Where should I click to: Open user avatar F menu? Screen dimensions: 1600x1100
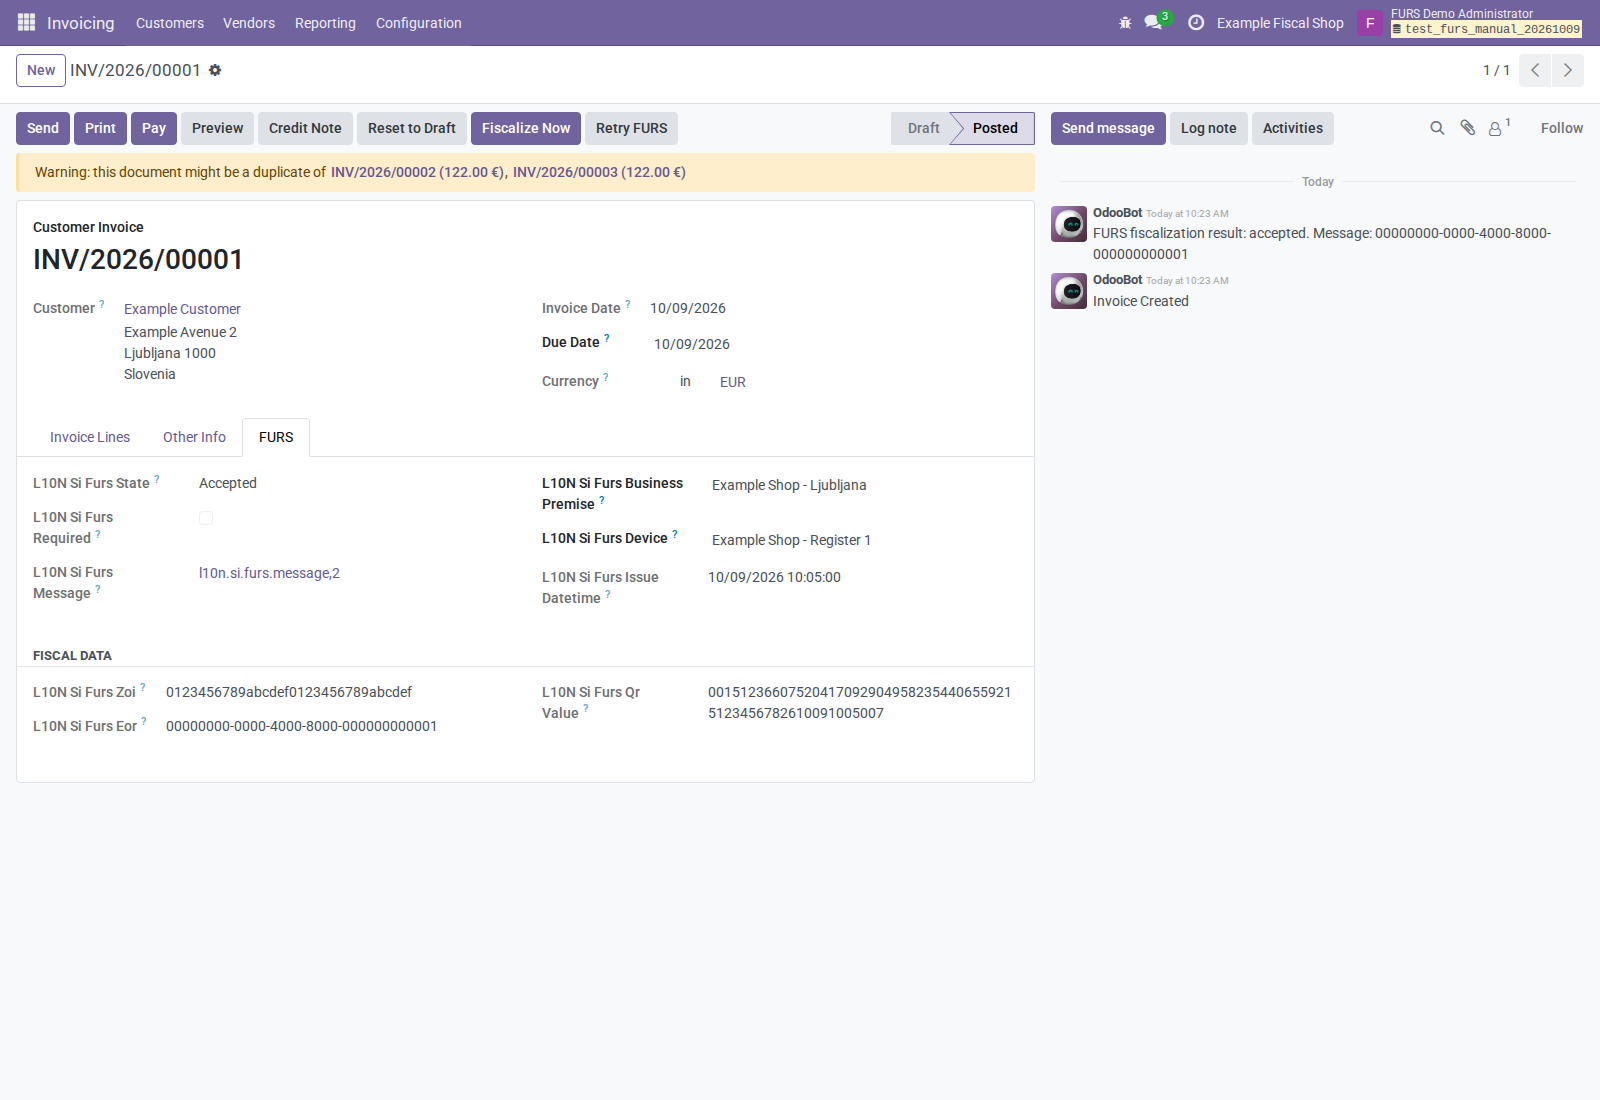(1370, 22)
